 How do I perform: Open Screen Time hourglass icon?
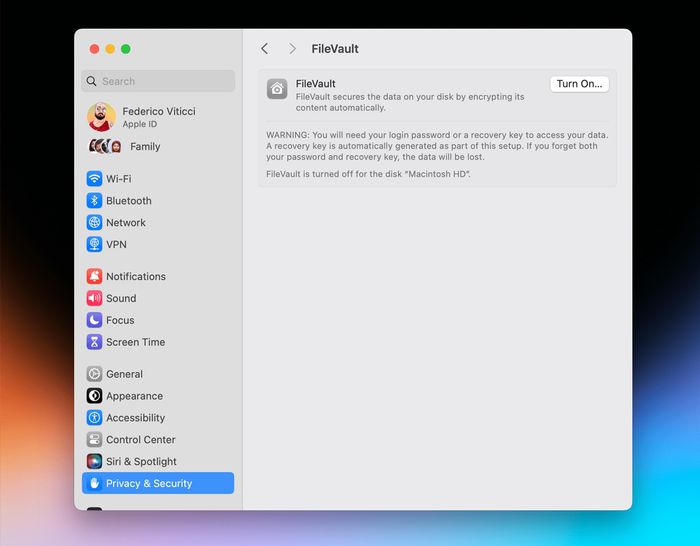[94, 343]
